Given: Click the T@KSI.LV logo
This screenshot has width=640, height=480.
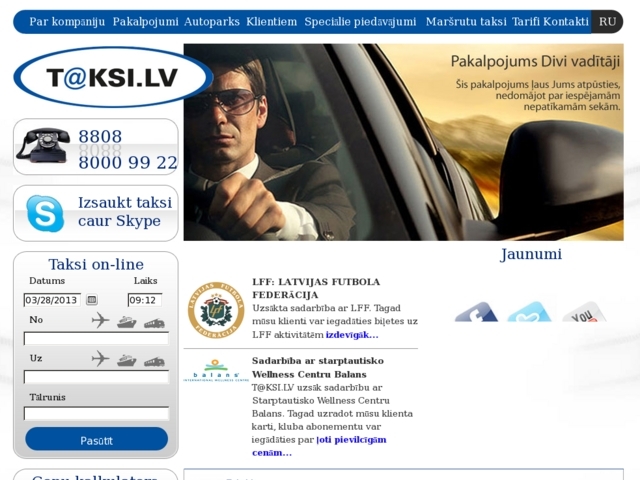Looking at the screenshot, I should click(x=113, y=77).
